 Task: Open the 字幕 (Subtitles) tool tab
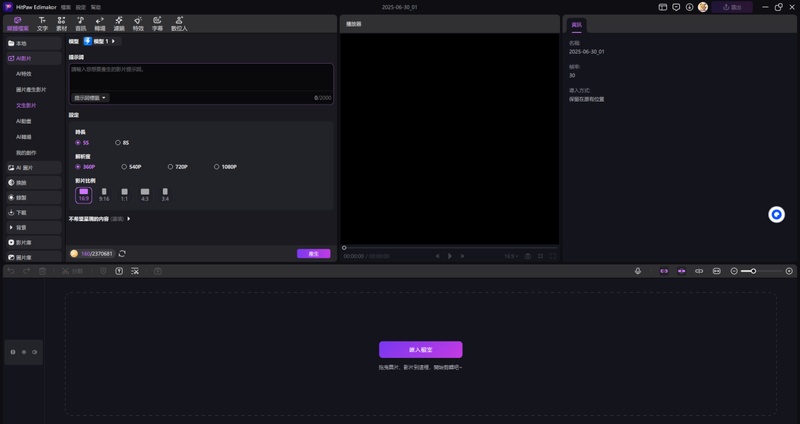[x=157, y=23]
